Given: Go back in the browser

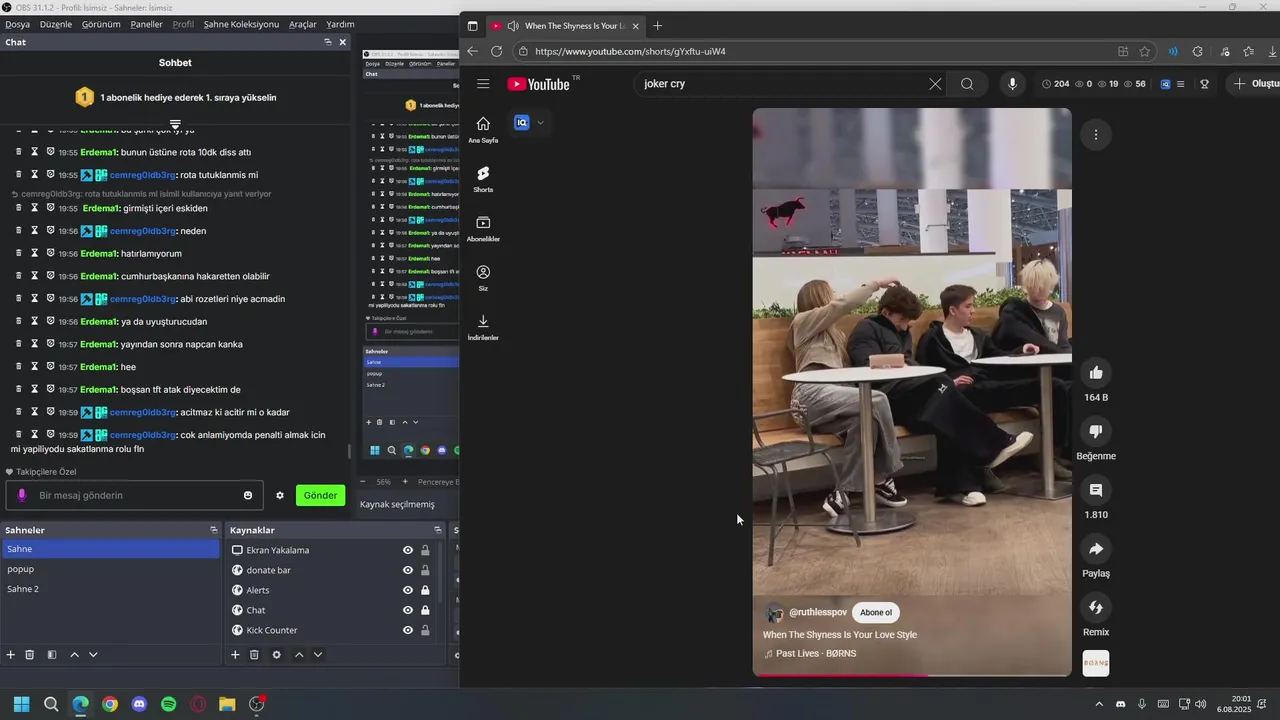Looking at the screenshot, I should 472,51.
